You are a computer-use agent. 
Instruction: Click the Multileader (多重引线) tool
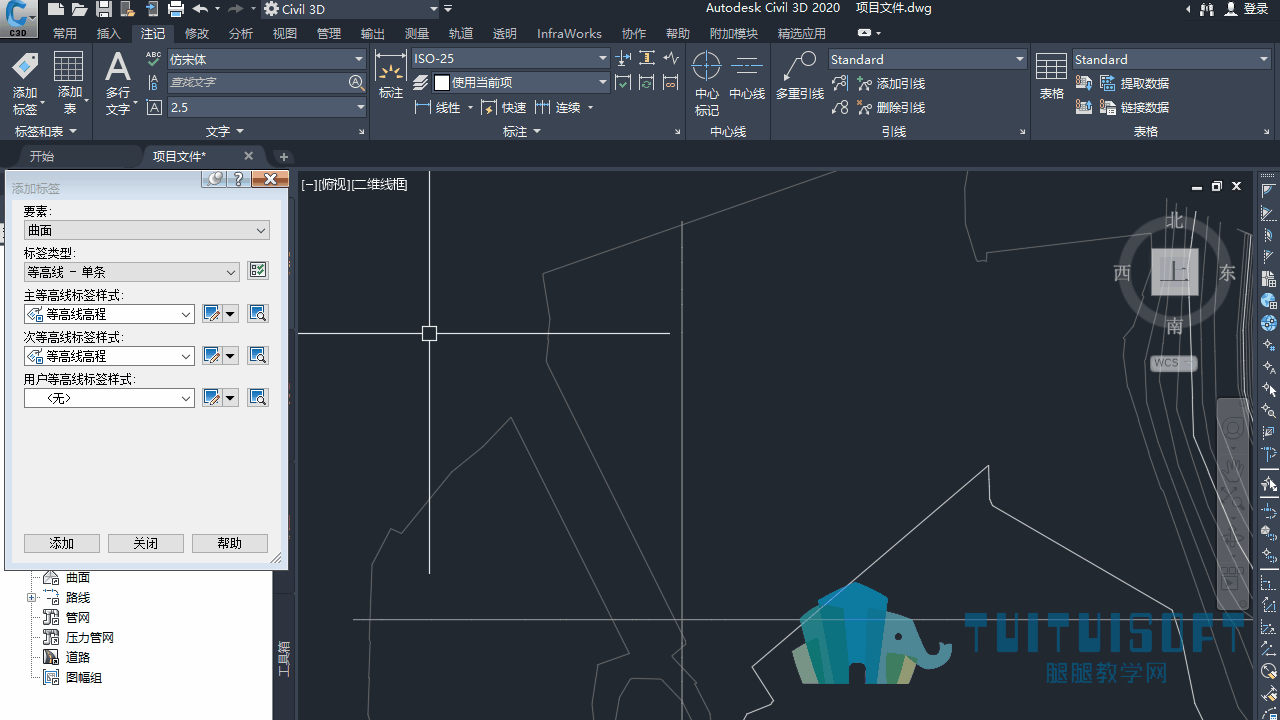tap(800, 76)
